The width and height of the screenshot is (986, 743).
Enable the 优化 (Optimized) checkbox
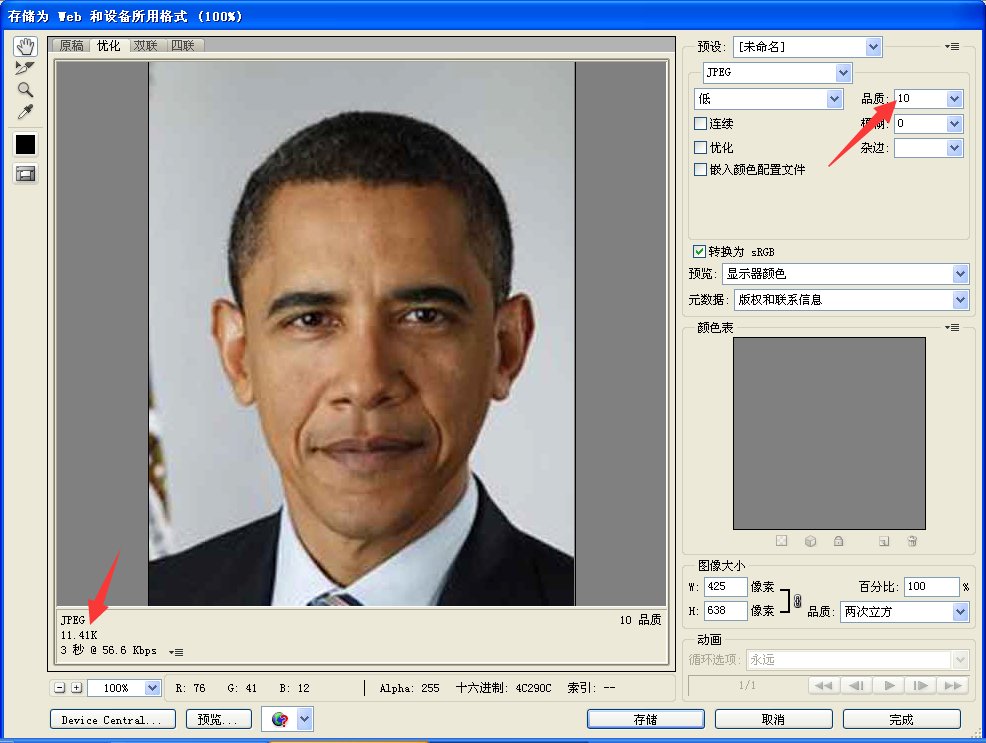(701, 147)
